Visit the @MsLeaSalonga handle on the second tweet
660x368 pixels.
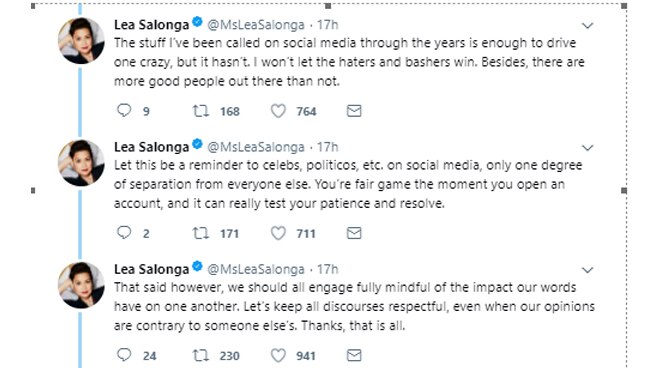point(256,147)
